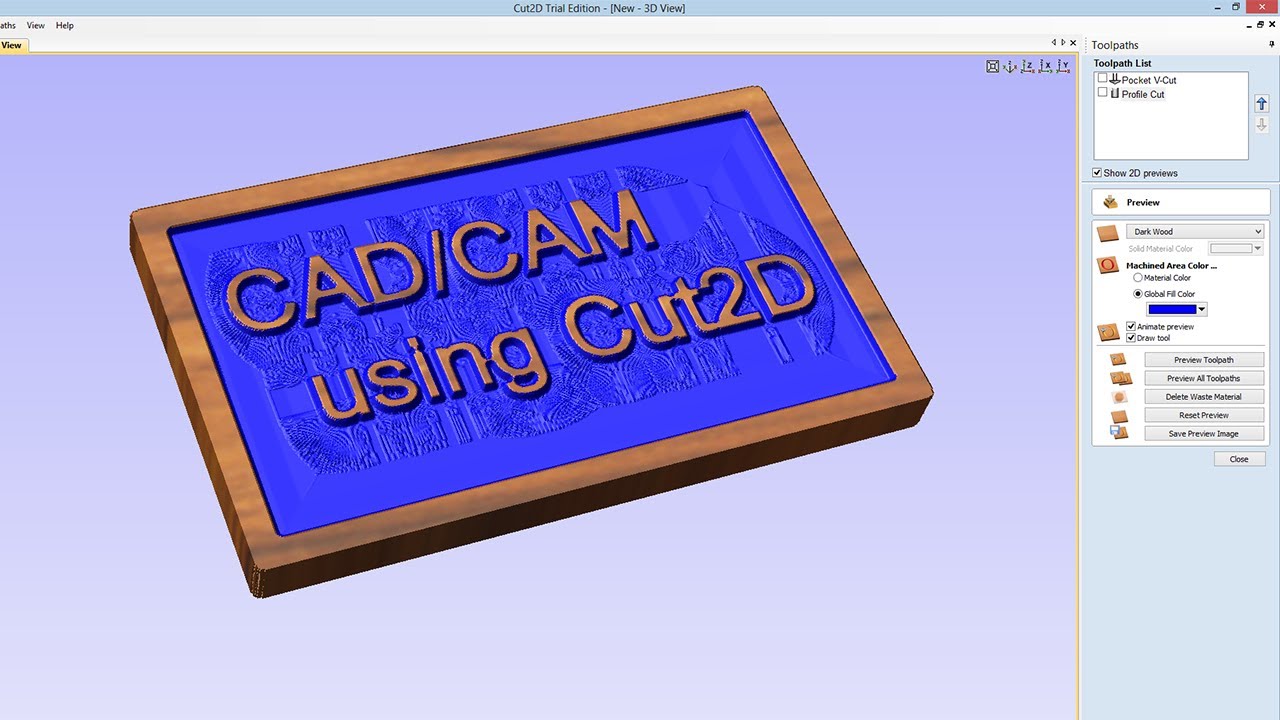Move toolpath down with grey arrow
The height and width of the screenshot is (720, 1280).
(1261, 125)
